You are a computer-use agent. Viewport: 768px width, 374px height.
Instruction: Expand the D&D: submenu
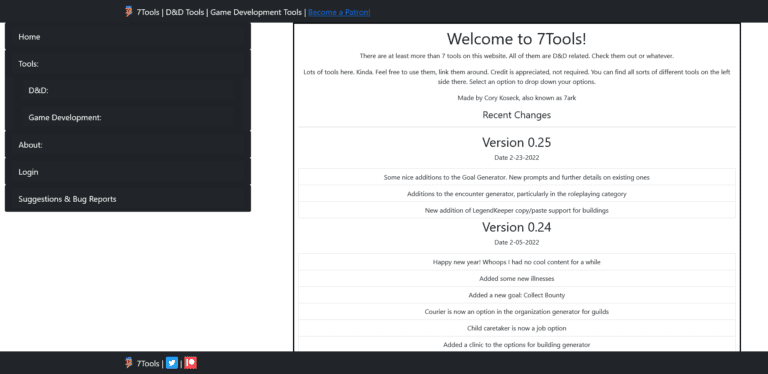127,91
